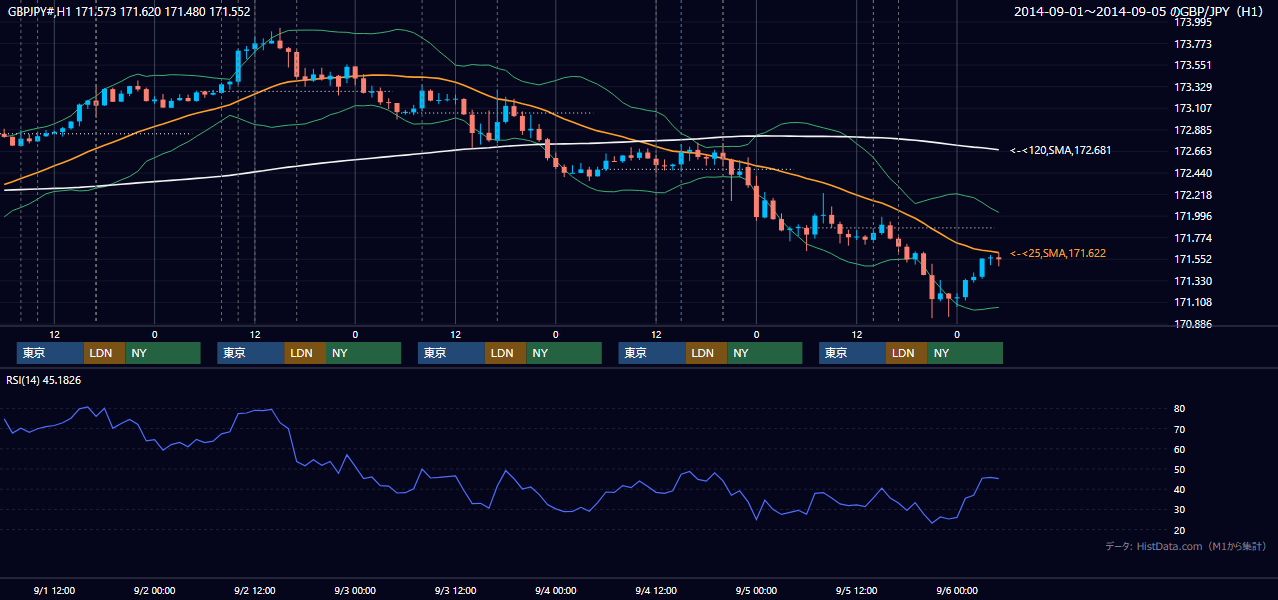Click RSI scale value 20
The image size is (1278, 600).
click(x=1180, y=530)
